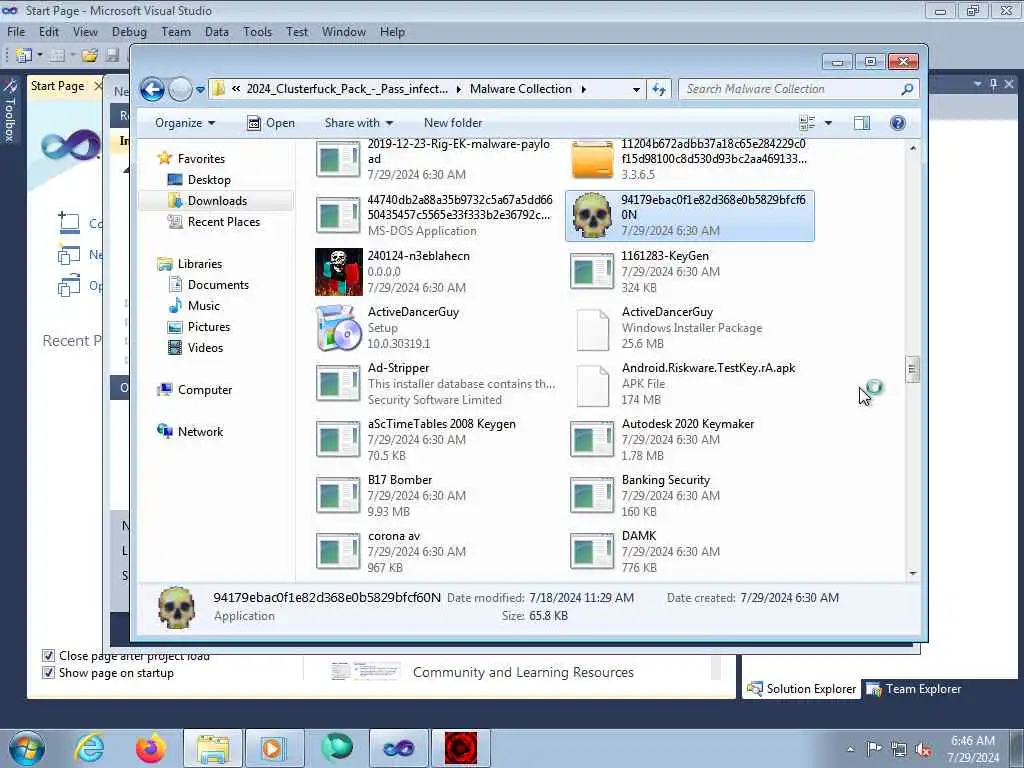
Task: Select the Android.Riskware.TestKey.rA.apk file icon
Action: 593,385
